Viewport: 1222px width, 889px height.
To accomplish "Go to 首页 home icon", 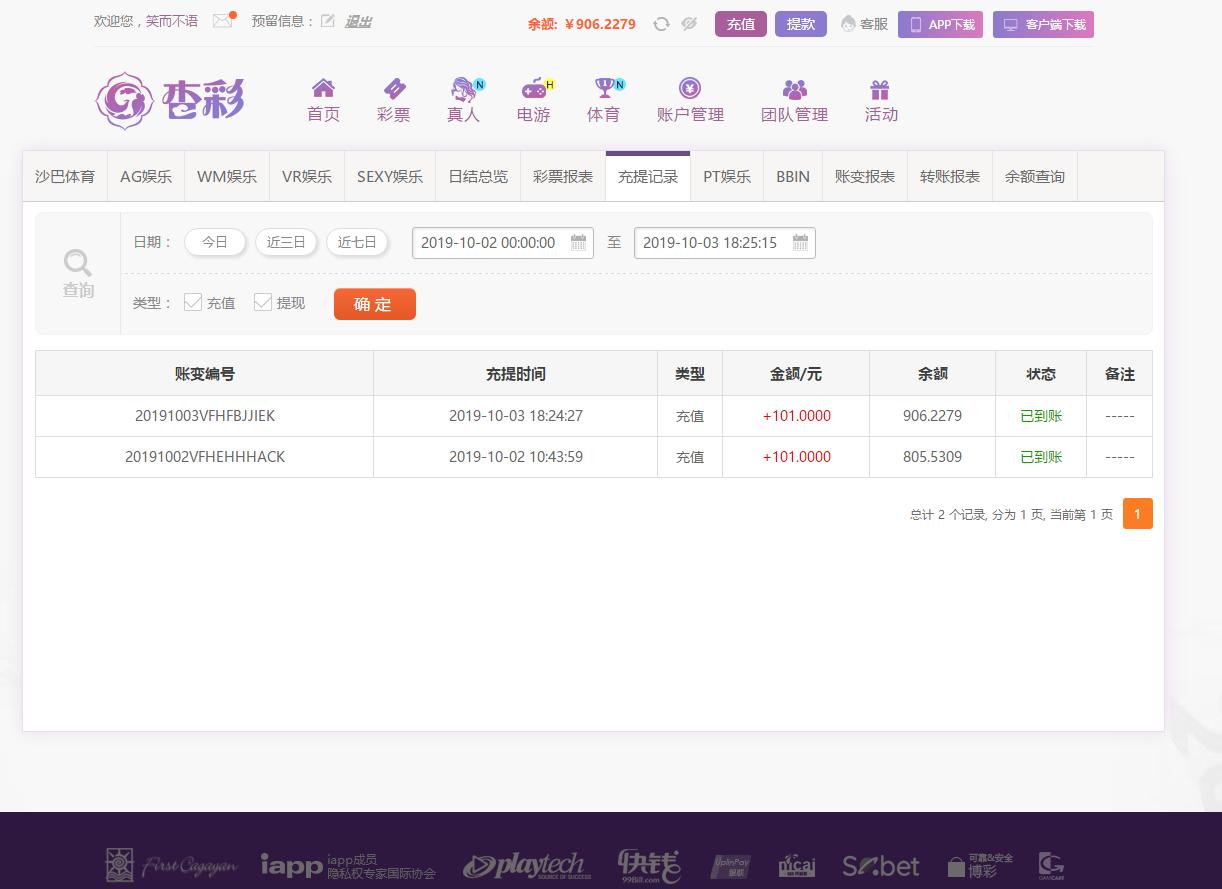I will tap(323, 89).
